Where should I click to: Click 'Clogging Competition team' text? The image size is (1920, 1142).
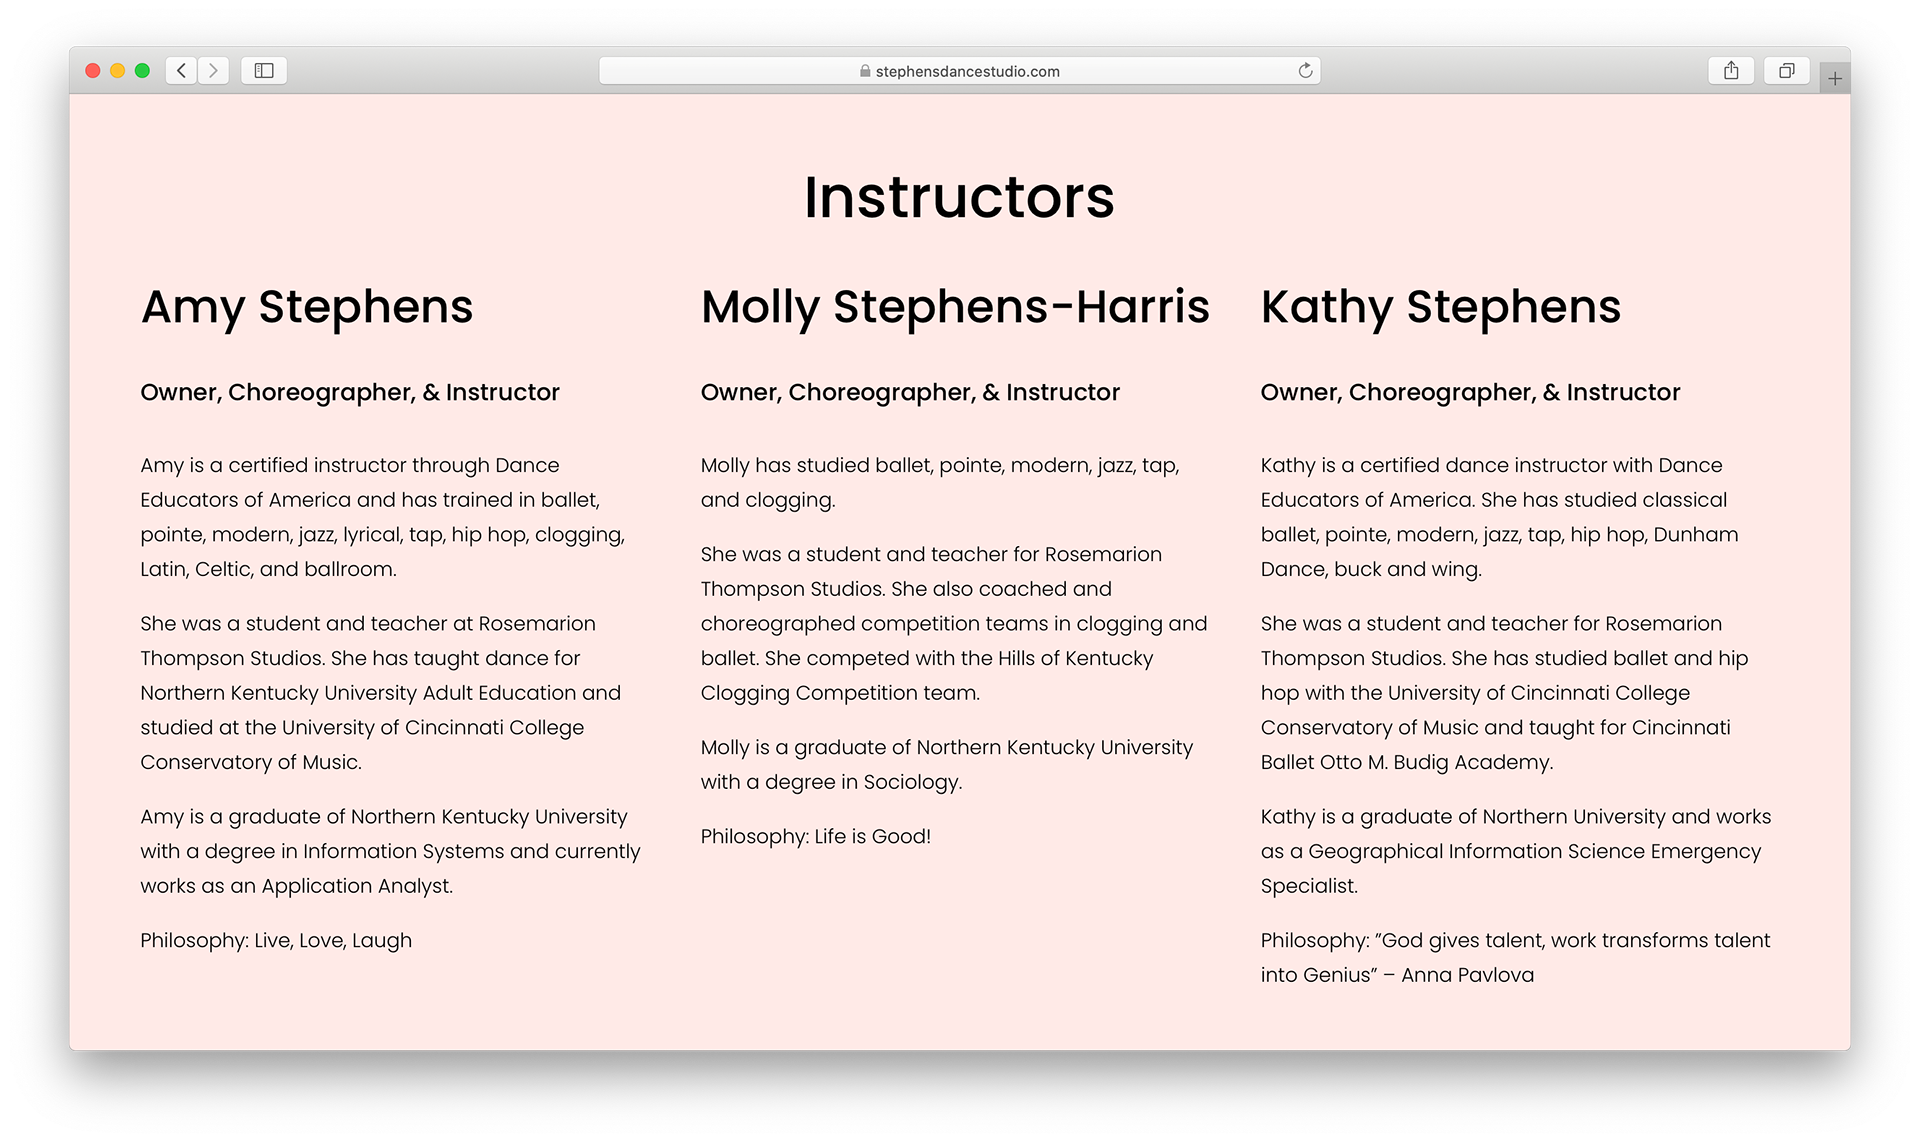click(840, 694)
